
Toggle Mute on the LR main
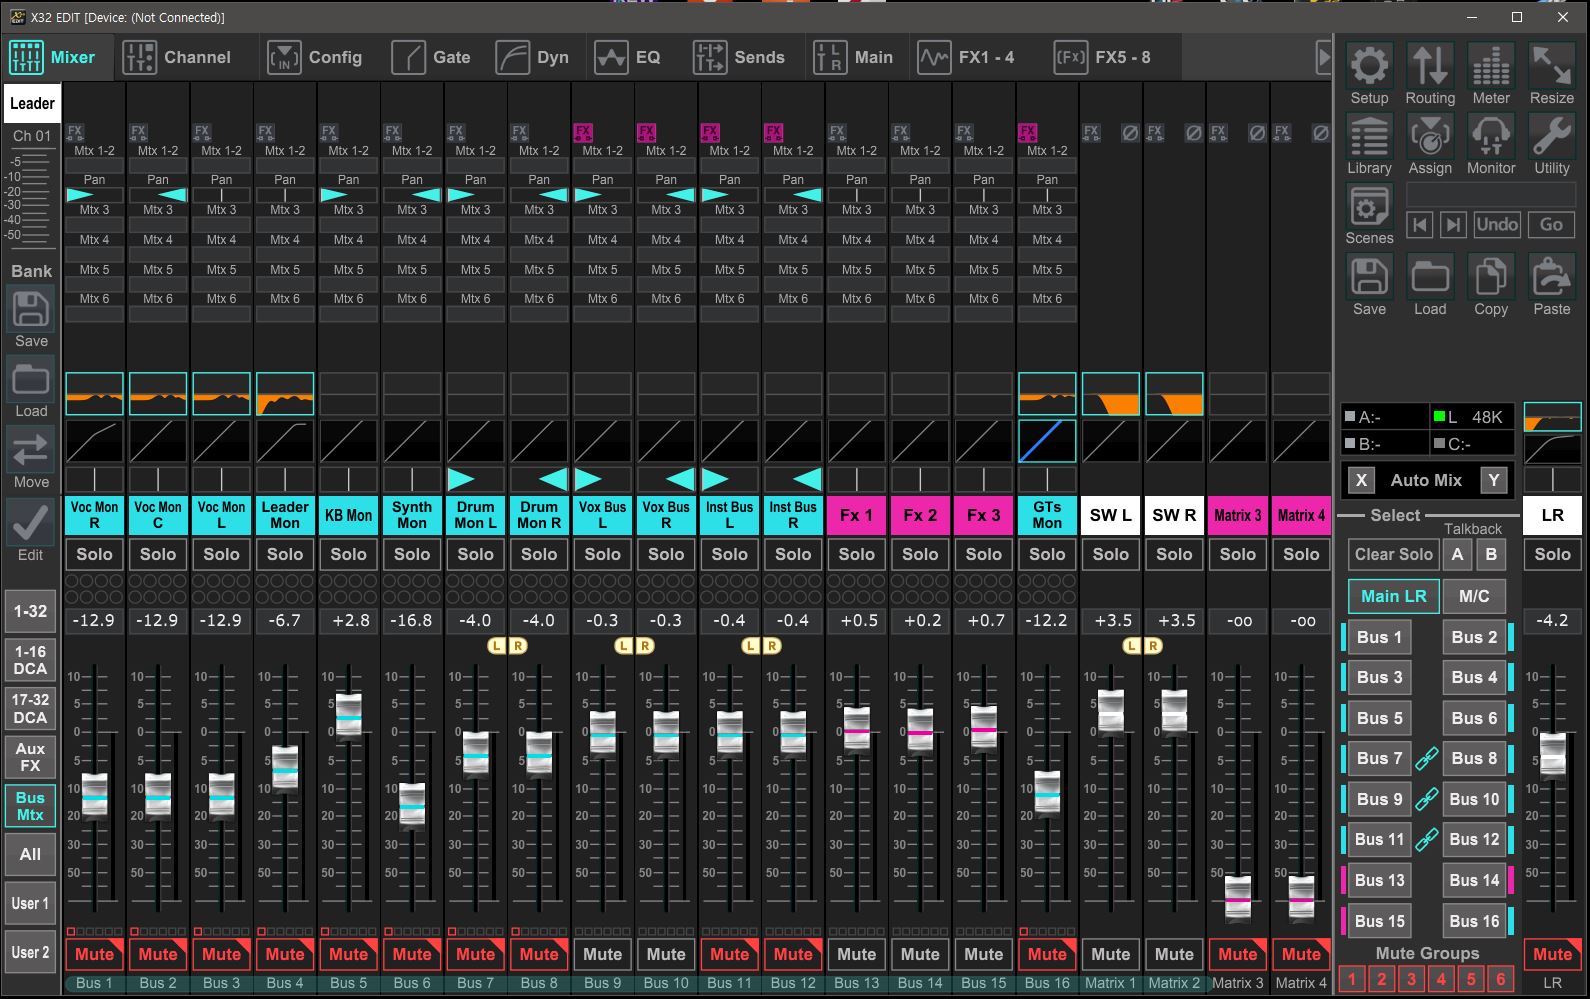pos(1552,954)
